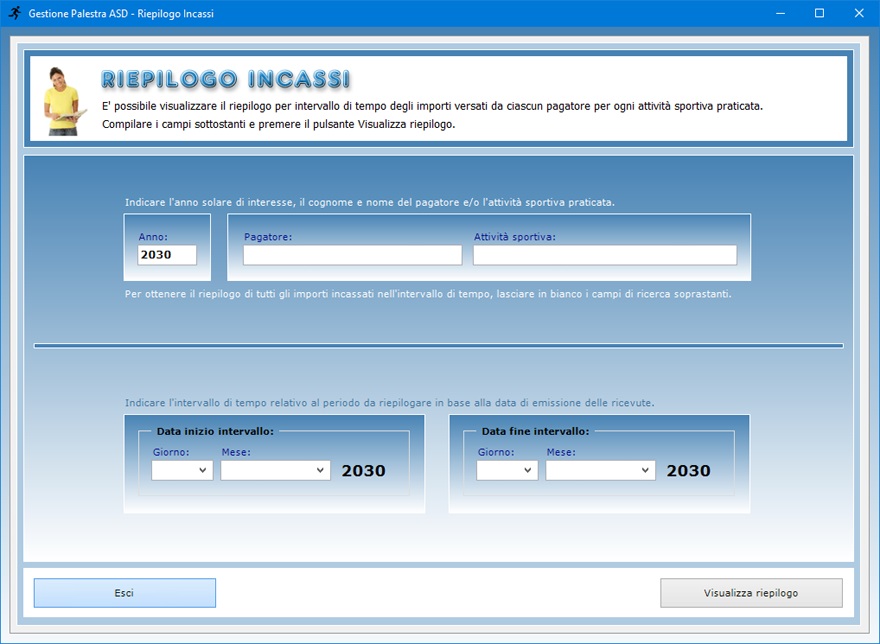Open Mese dropdown under Data inizio intervallo

point(275,471)
